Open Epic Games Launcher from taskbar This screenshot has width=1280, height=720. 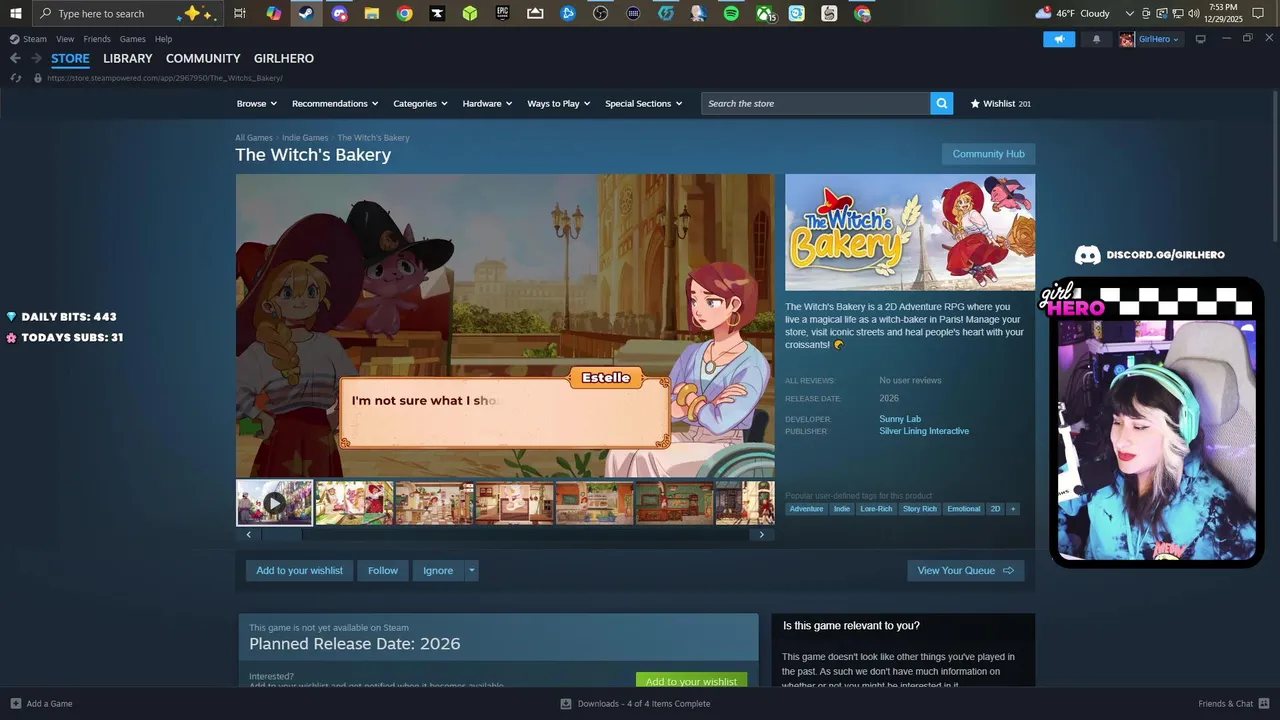[502, 14]
